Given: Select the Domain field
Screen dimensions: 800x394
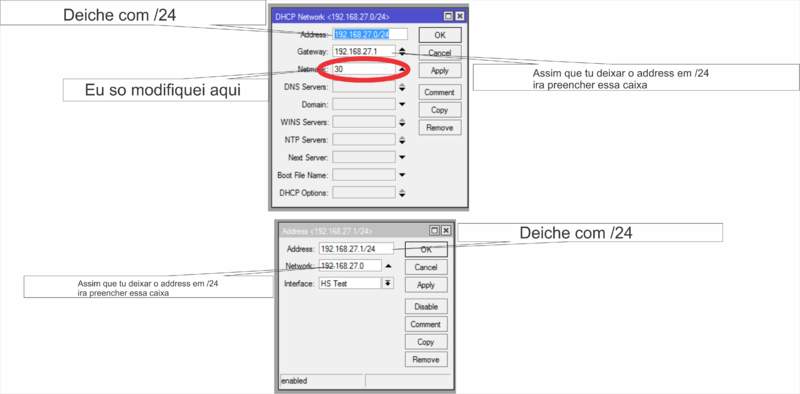Looking at the screenshot, I should point(364,105).
